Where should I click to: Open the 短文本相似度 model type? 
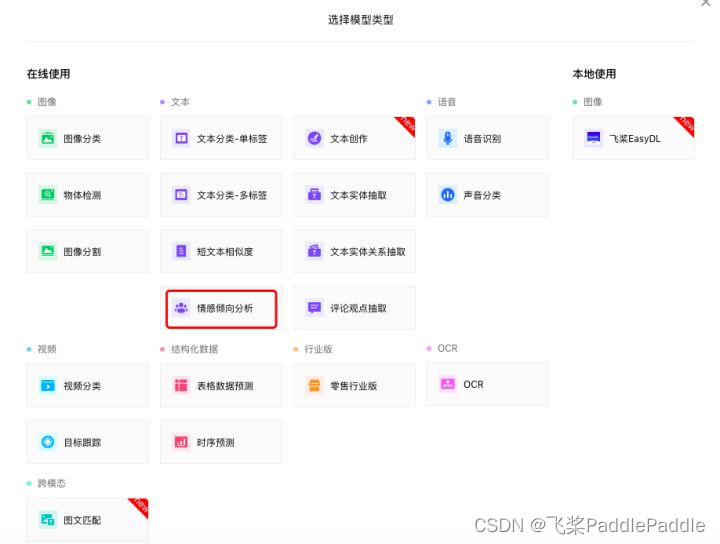click(221, 251)
